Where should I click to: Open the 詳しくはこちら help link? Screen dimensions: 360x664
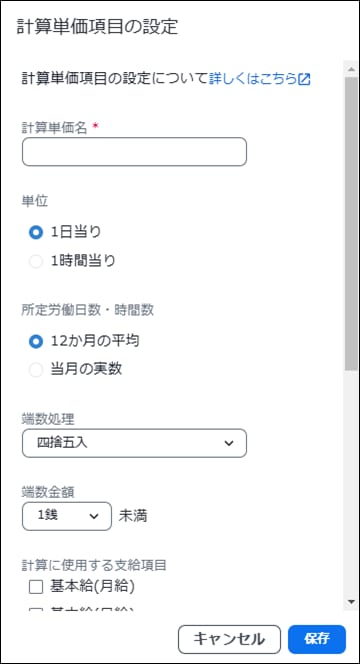point(253,79)
